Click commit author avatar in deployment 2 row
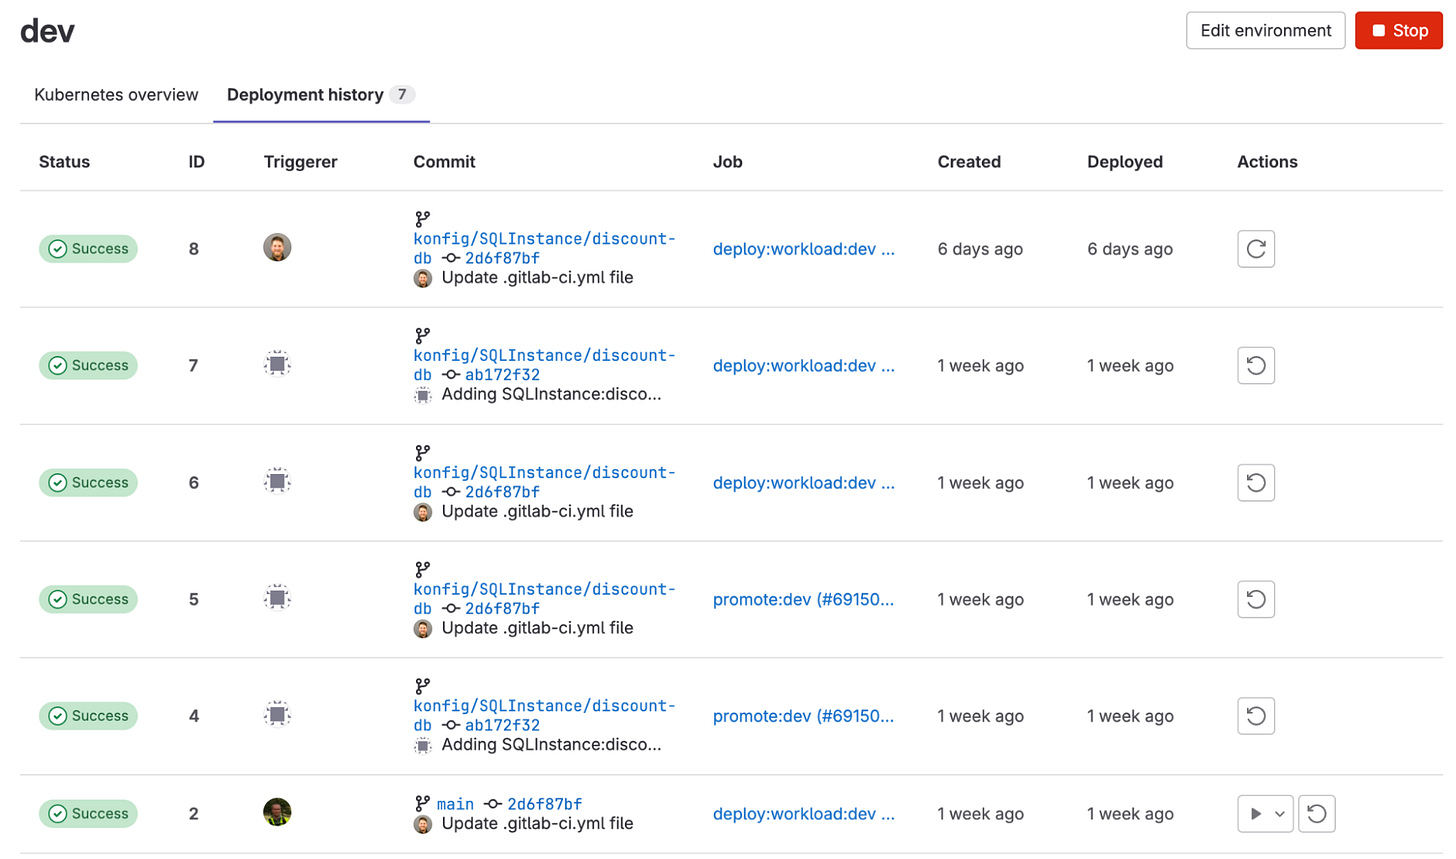The image size is (1456, 859). click(x=423, y=824)
